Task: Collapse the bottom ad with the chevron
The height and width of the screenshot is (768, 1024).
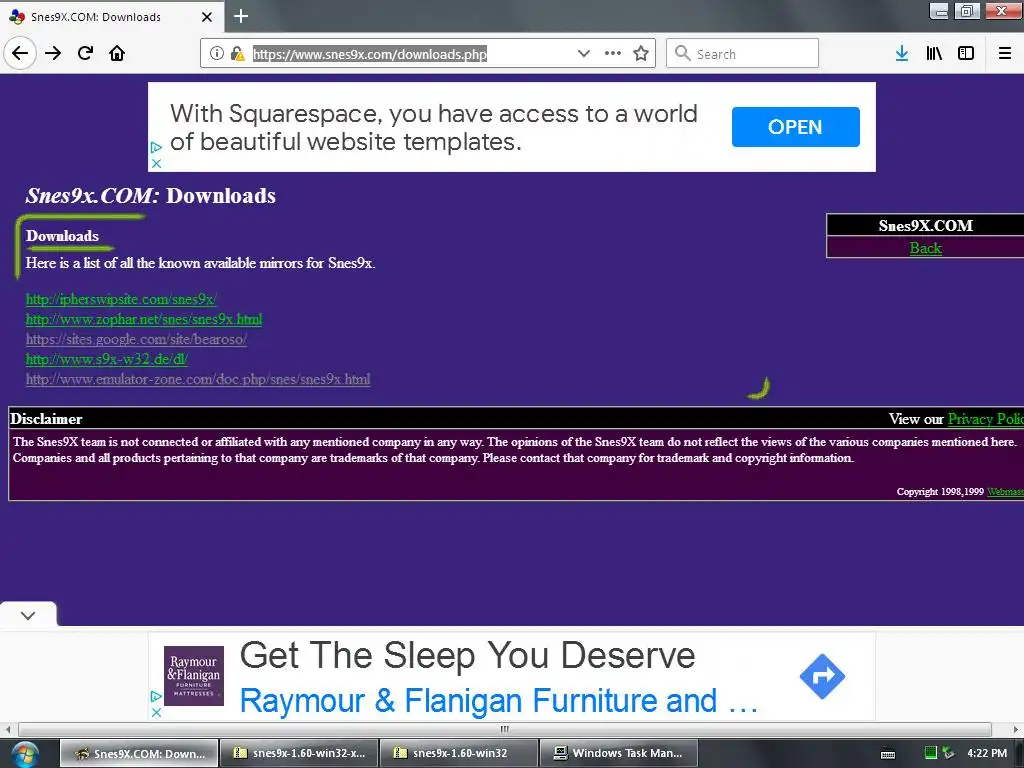Action: point(28,615)
